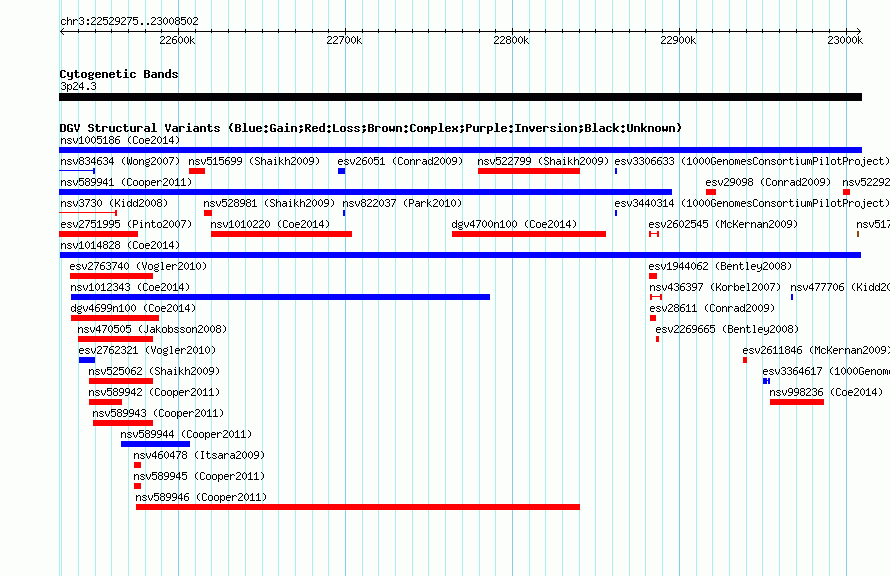Click the nsv477706 variant label
The height and width of the screenshot is (576, 890).
(840, 287)
